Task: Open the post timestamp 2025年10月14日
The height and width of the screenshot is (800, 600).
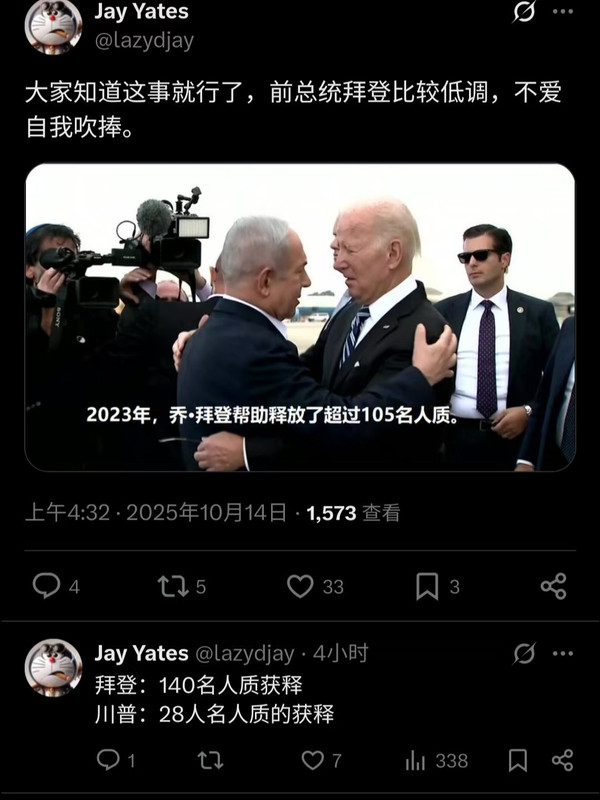Action: coord(206,513)
